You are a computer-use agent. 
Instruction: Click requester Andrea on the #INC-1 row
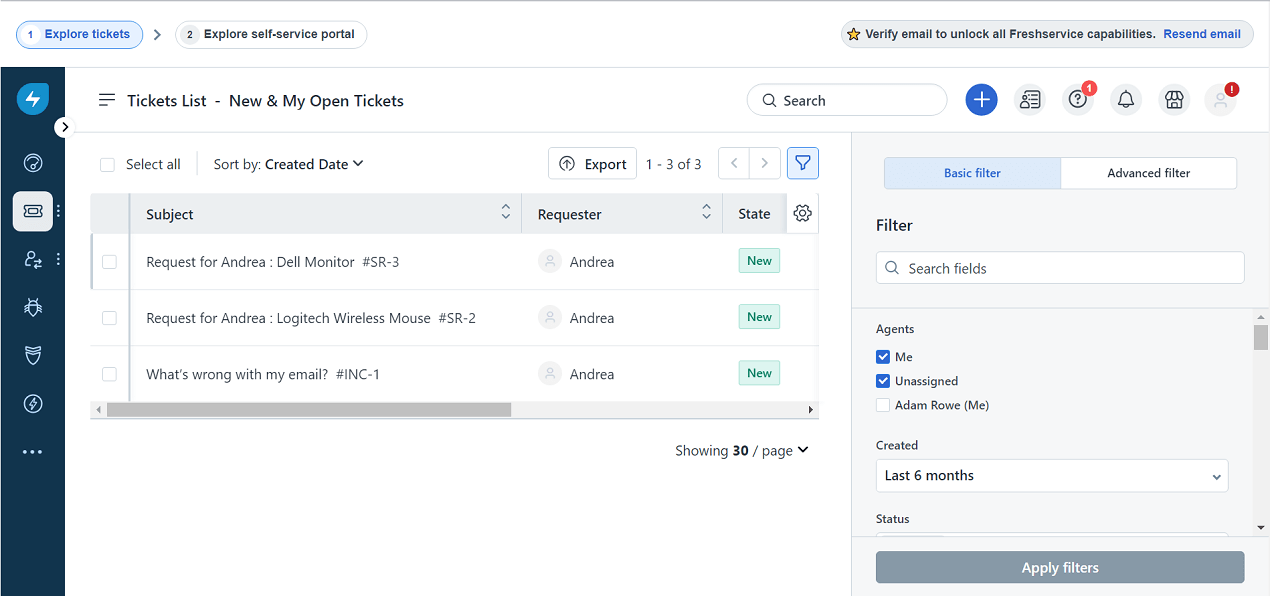(592, 374)
